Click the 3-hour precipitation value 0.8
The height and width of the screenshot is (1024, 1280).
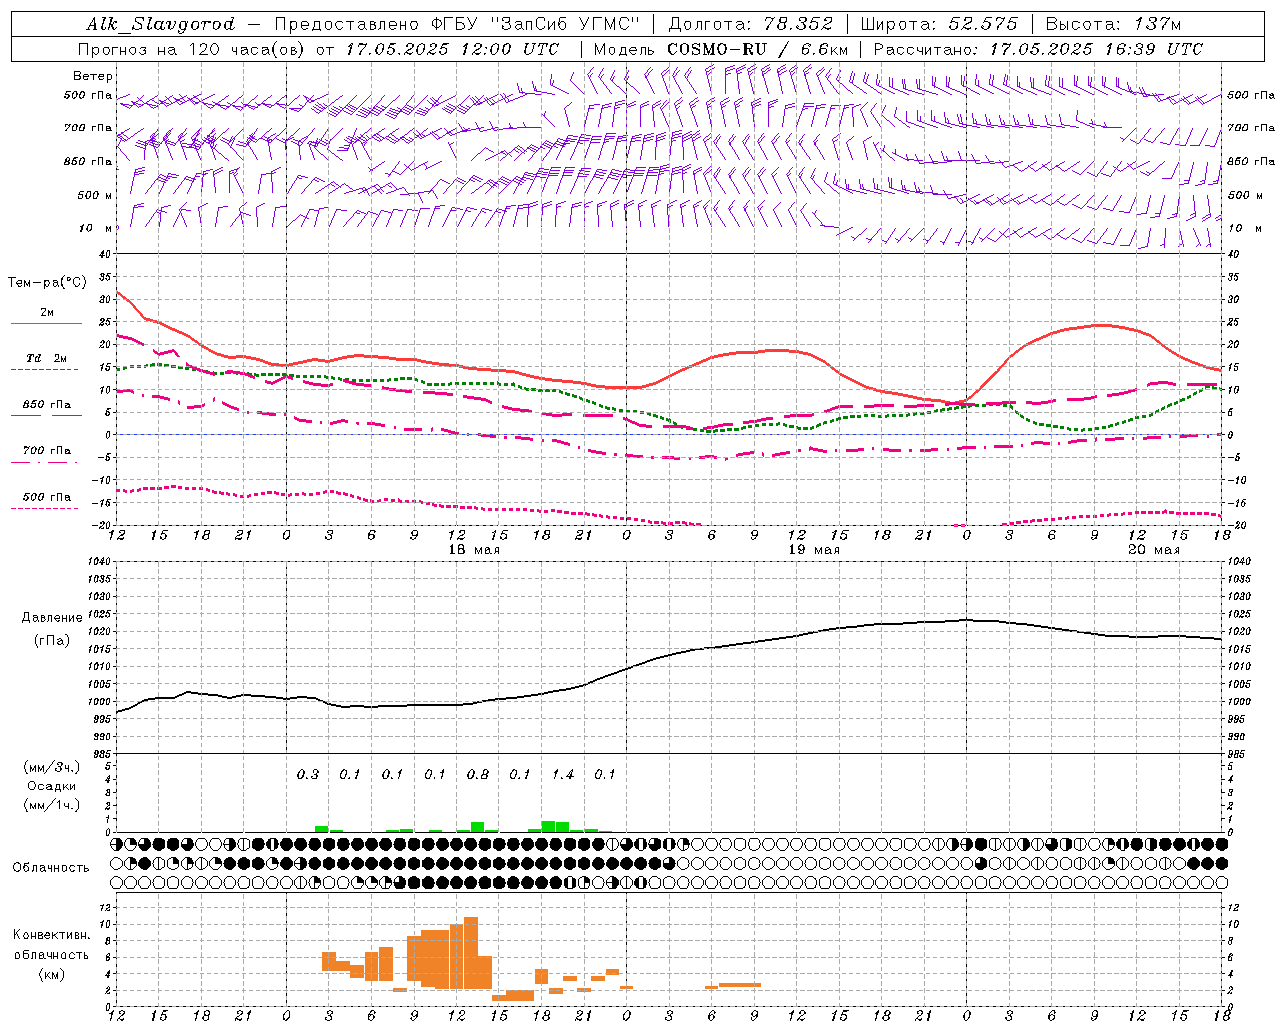click(x=478, y=774)
